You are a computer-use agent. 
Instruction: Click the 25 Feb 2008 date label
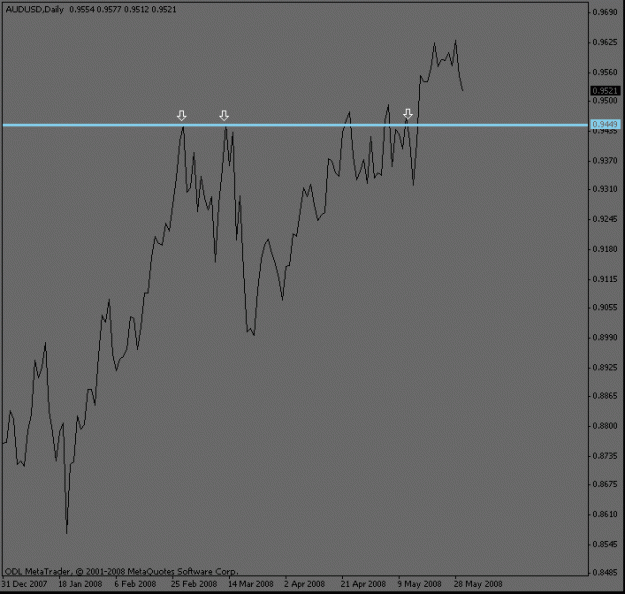pyautogui.click(x=194, y=584)
